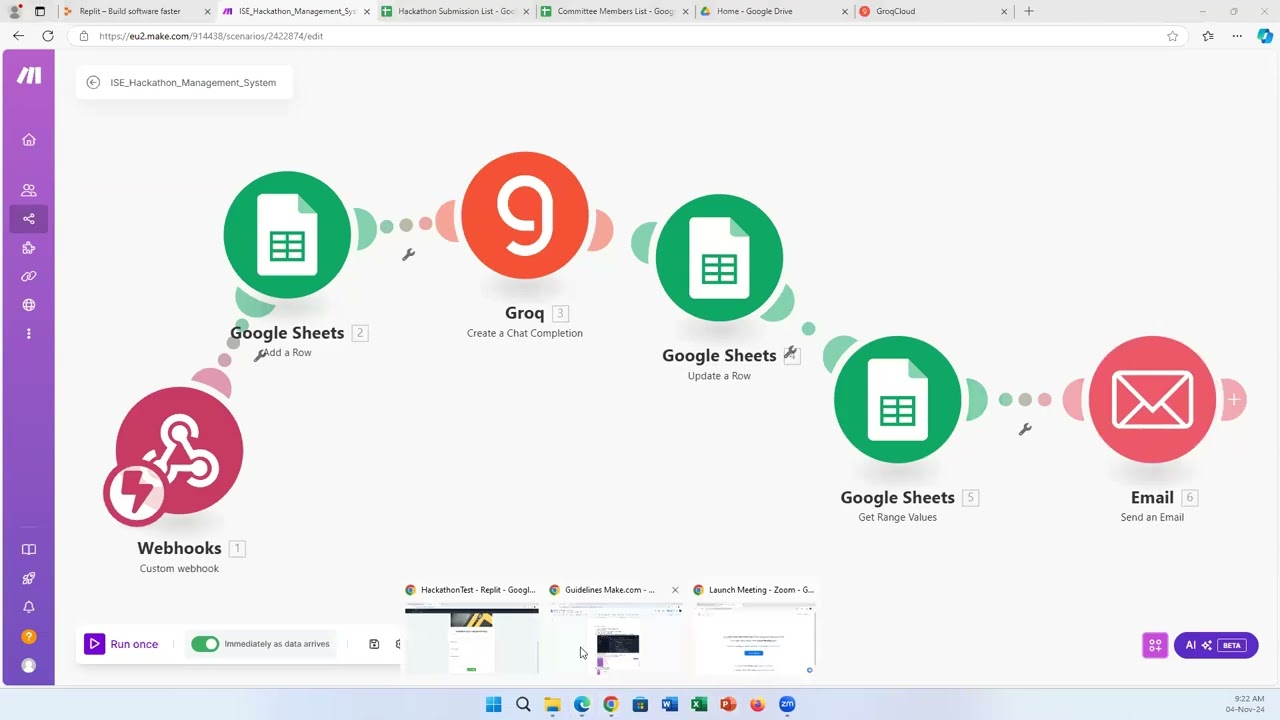Open Copilot icon in Edge toolbar
Image resolution: width=1280 pixels, height=720 pixels.
pos(1265,36)
